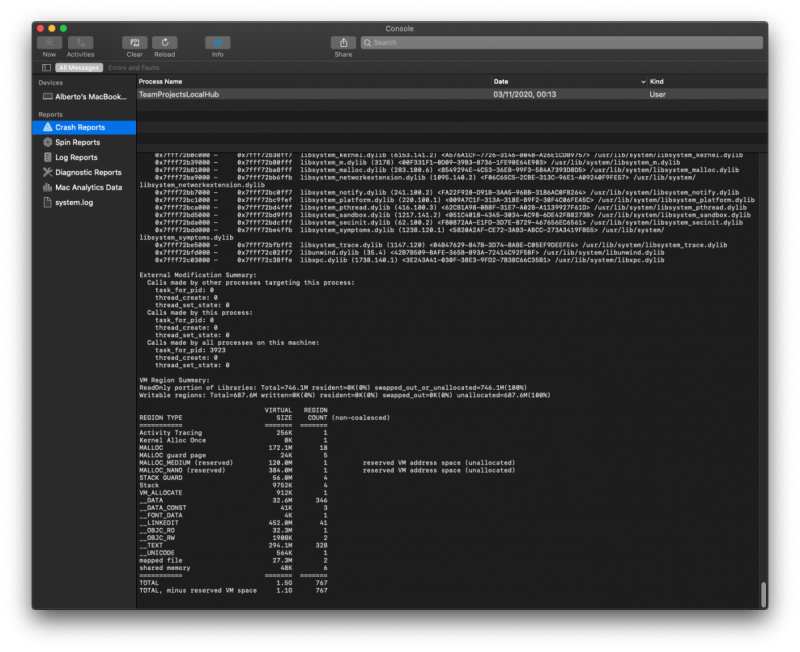Switch to Errors and Faults filter
This screenshot has height=652, width=800.
(x=132, y=67)
